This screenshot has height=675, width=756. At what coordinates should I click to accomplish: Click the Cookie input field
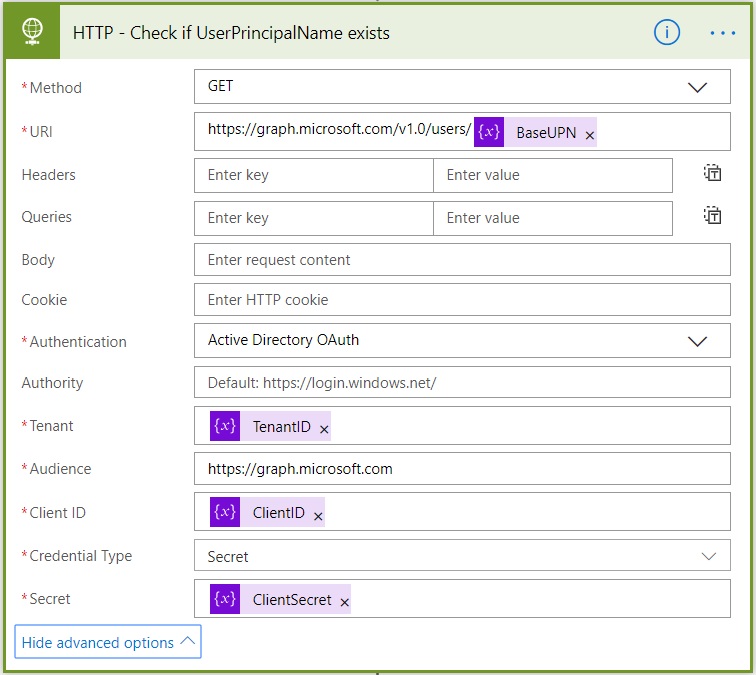[x=462, y=300]
